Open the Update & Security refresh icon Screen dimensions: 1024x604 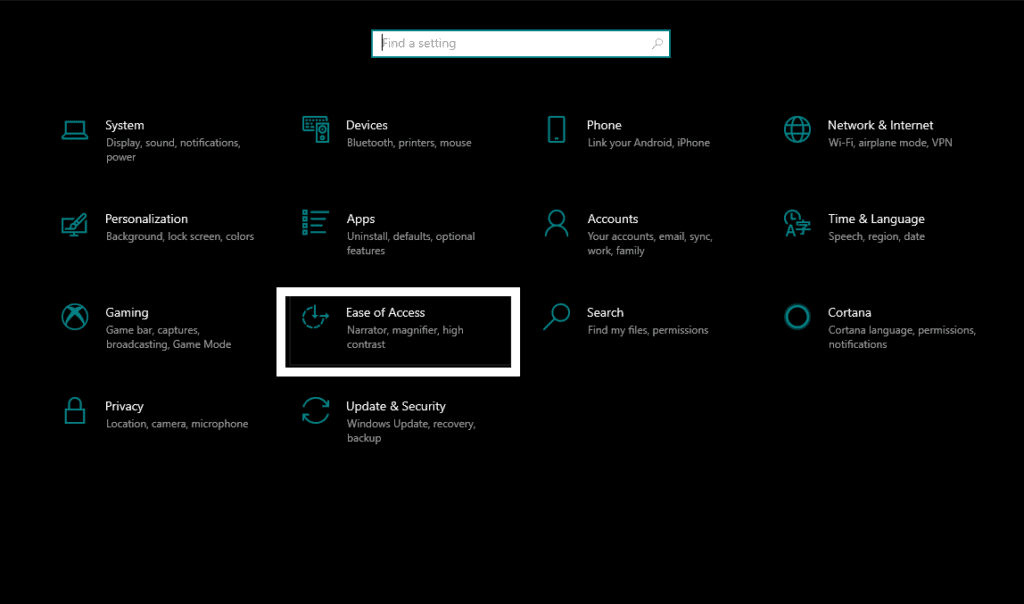point(316,410)
